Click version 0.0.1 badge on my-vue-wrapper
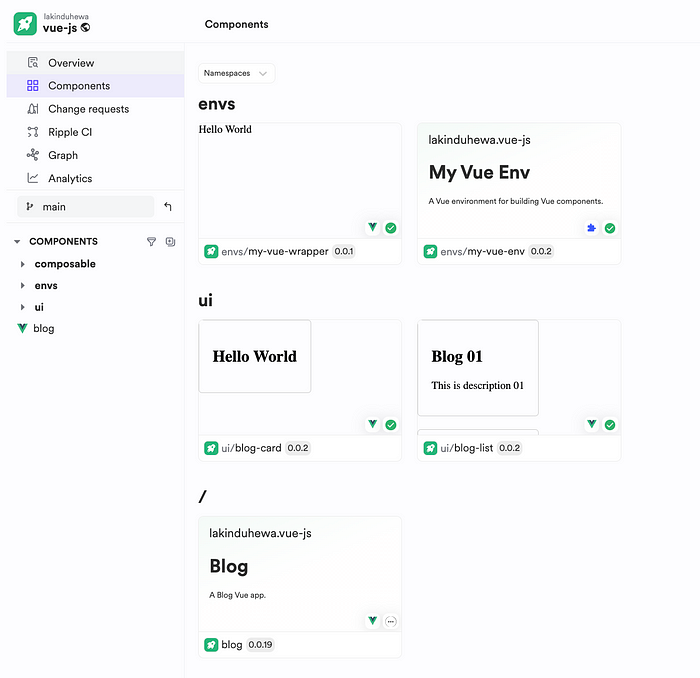The image size is (700, 678). click(344, 251)
